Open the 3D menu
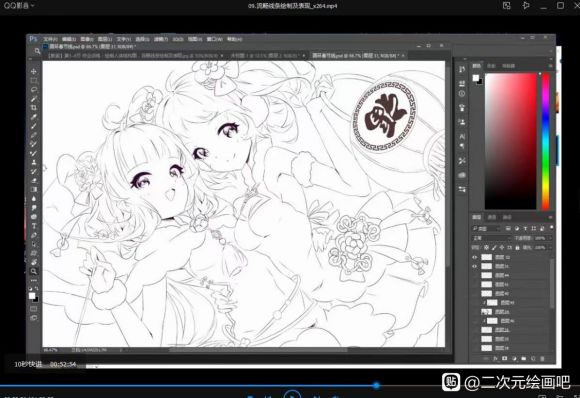Screen dimensions: 580x398 click(178, 39)
